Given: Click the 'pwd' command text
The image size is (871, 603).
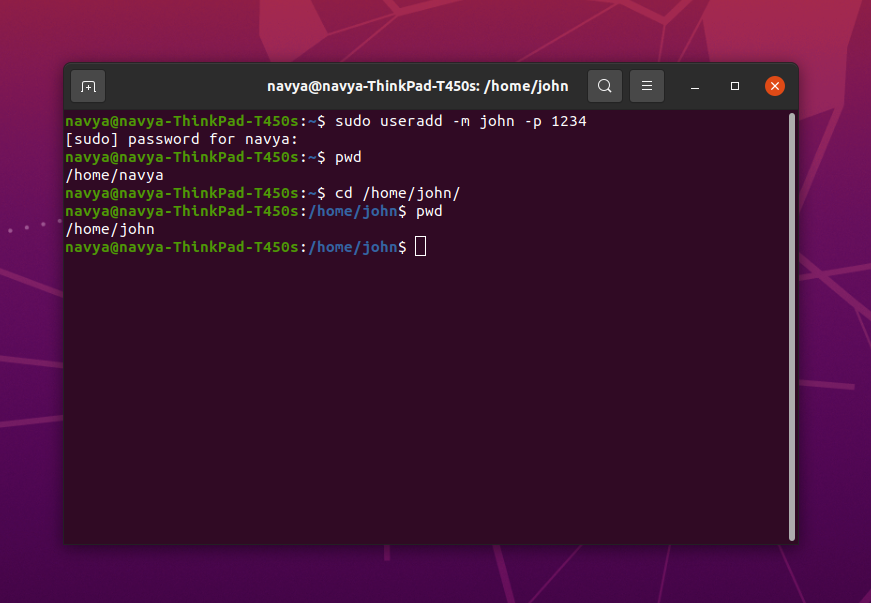Looking at the screenshot, I should point(349,157).
